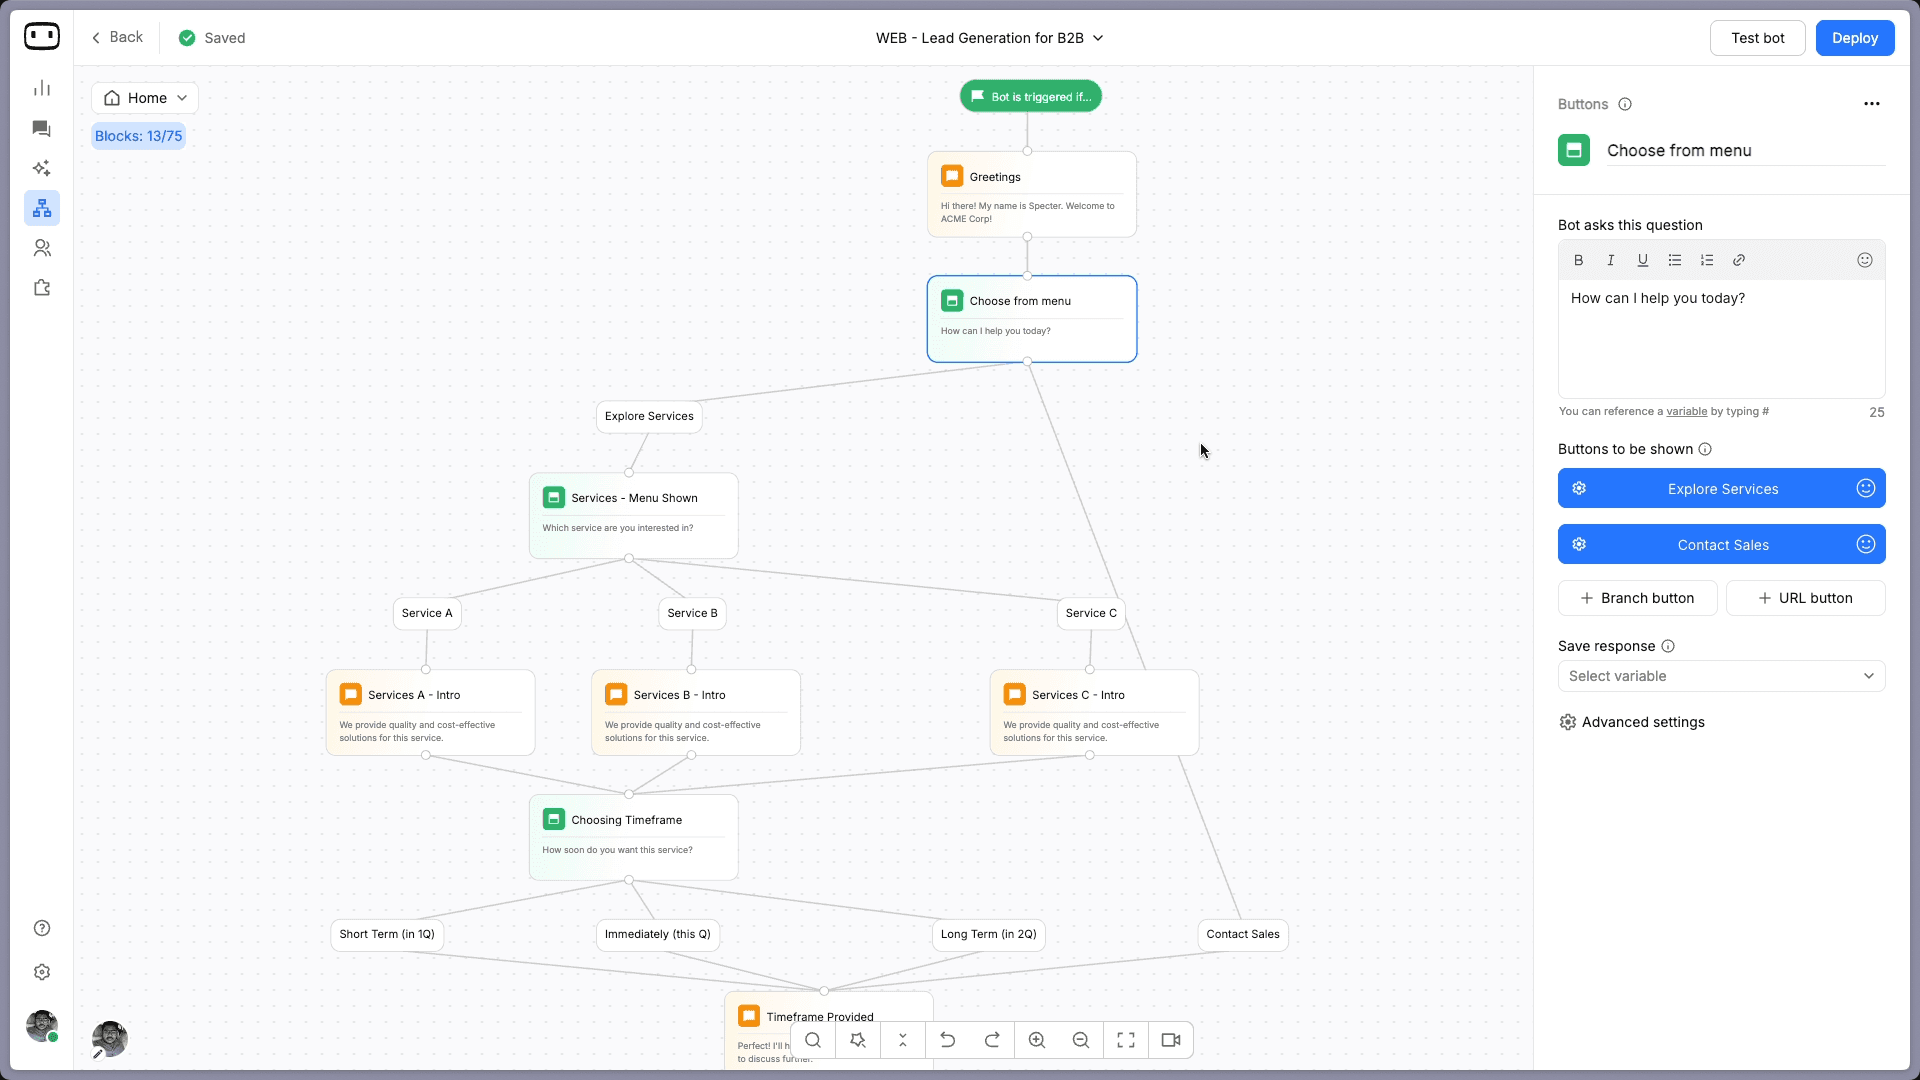This screenshot has width=1920, height=1080.
Task: Open the three-dots Buttons options menu
Action: coord(1871,104)
